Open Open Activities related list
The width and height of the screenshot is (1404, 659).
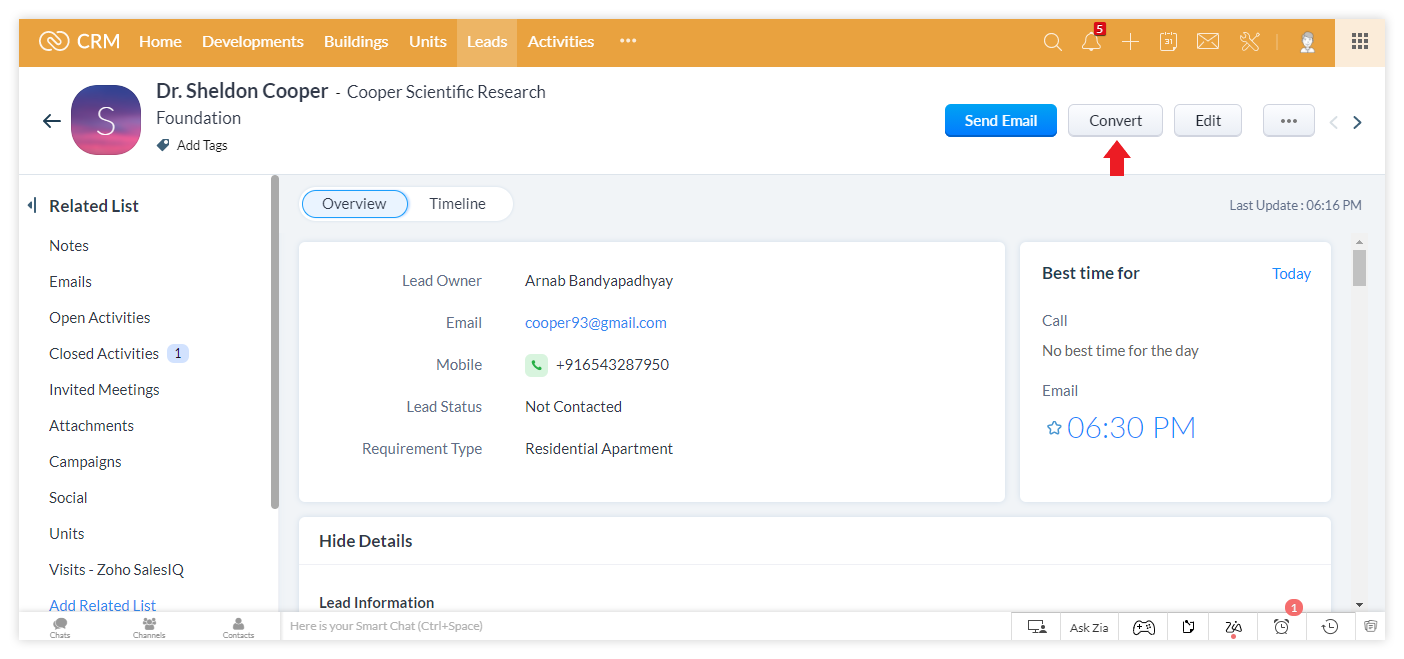[x=100, y=317]
